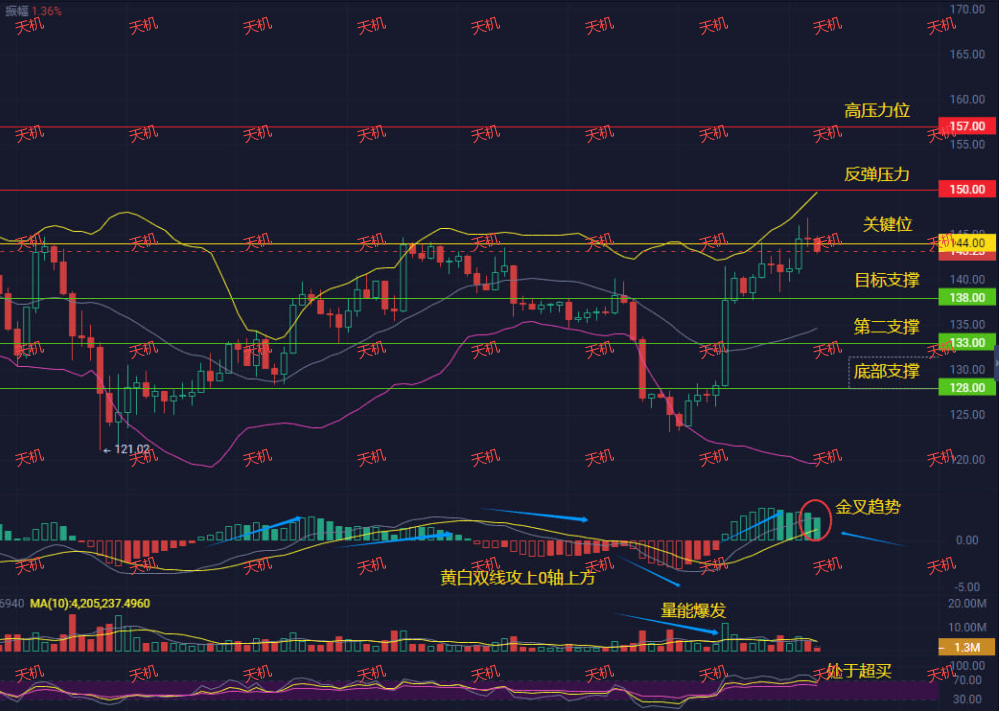Click the 160.00 price axis value

point(967,99)
